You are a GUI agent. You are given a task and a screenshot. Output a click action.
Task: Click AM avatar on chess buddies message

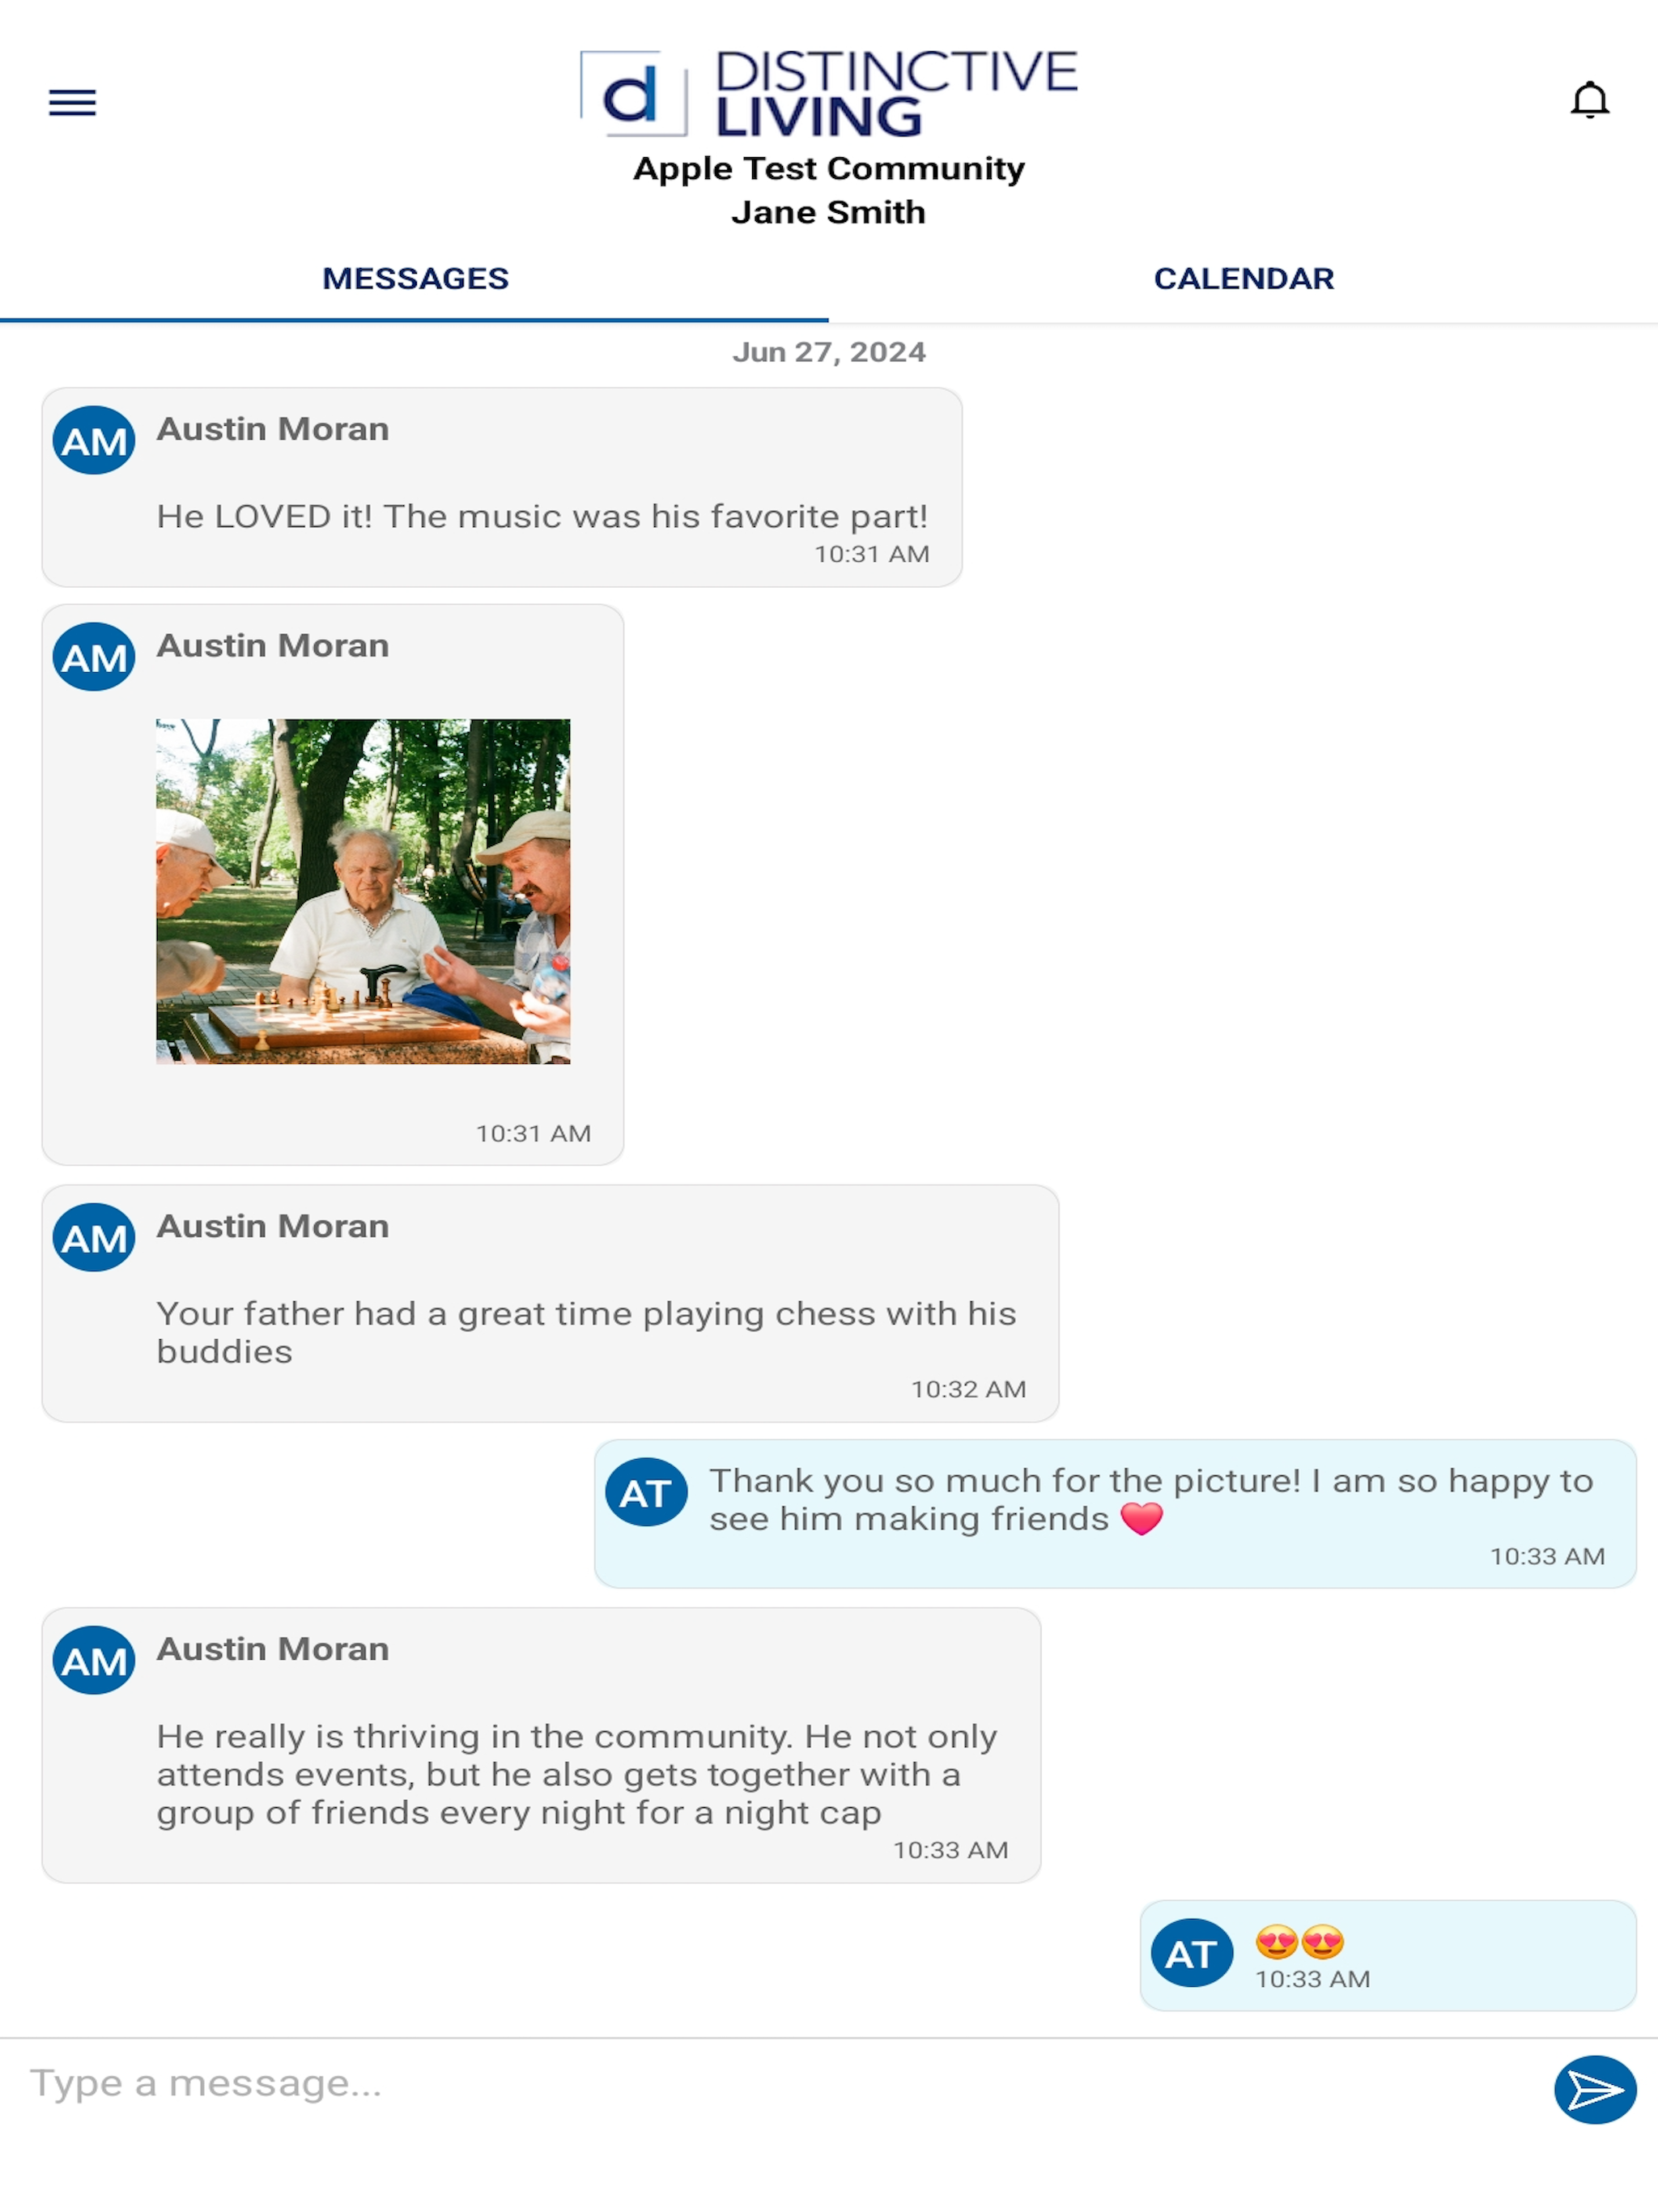(x=94, y=1237)
